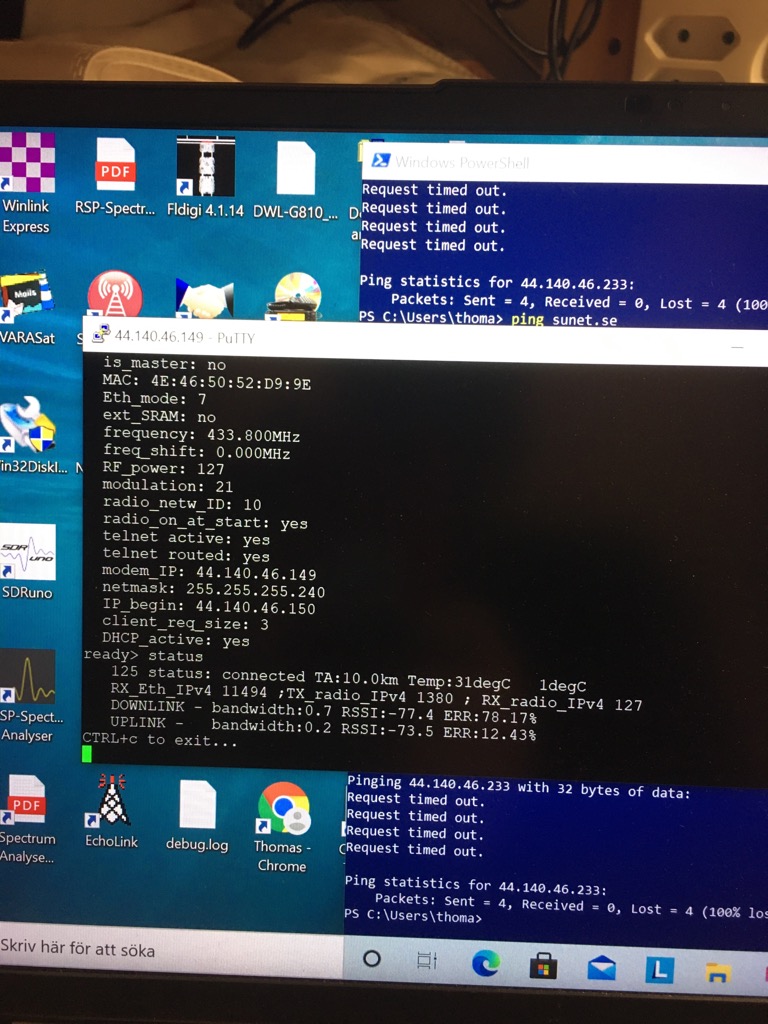
Task: Open the Winlink Express desktop shortcut
Action: (x=27, y=165)
